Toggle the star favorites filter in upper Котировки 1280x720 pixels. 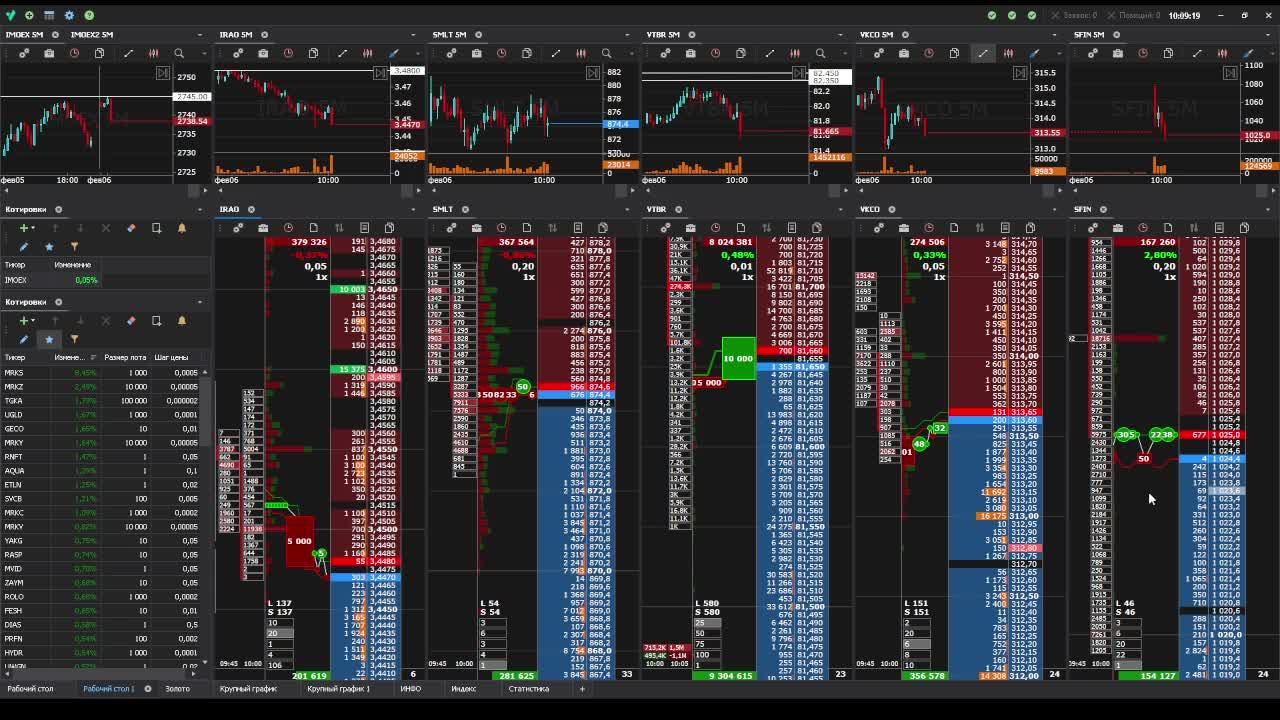(49, 246)
